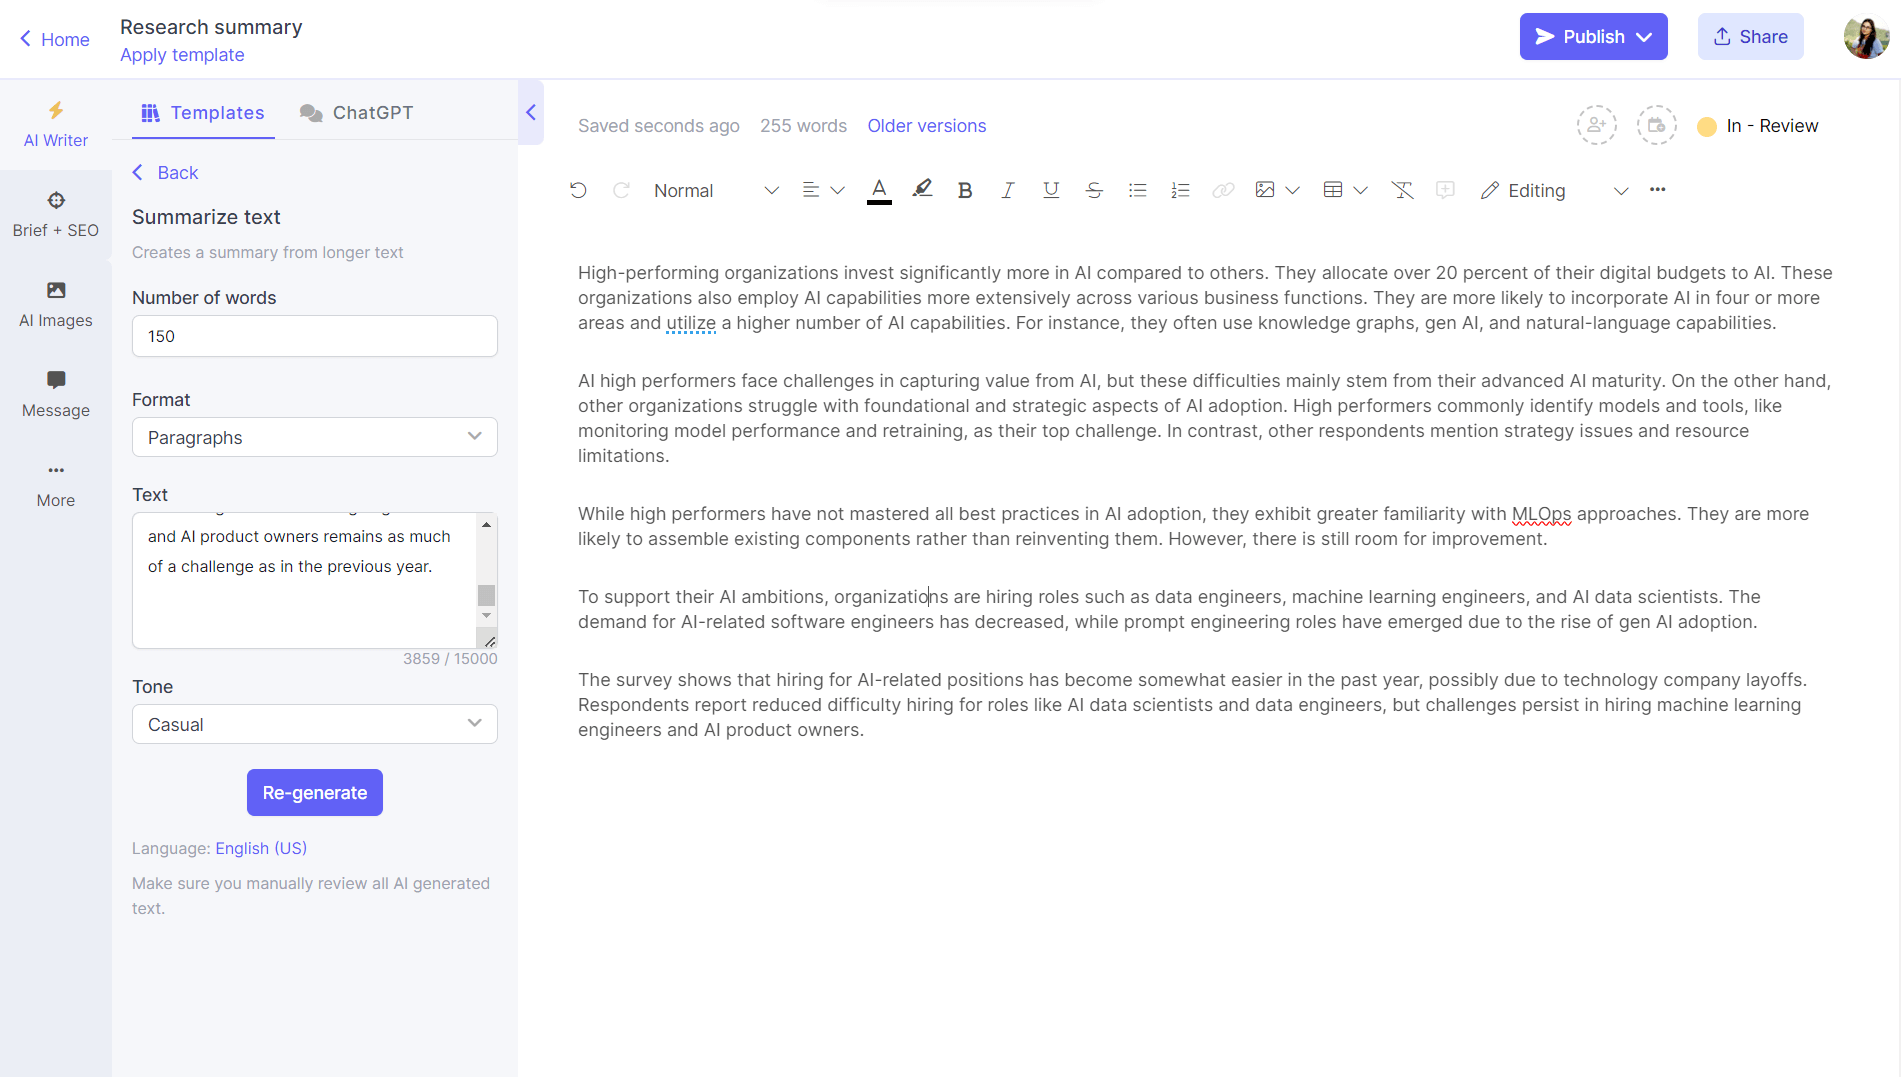Open AI Images in sidebar
Image resolution: width=1901 pixels, height=1077 pixels.
[56, 304]
